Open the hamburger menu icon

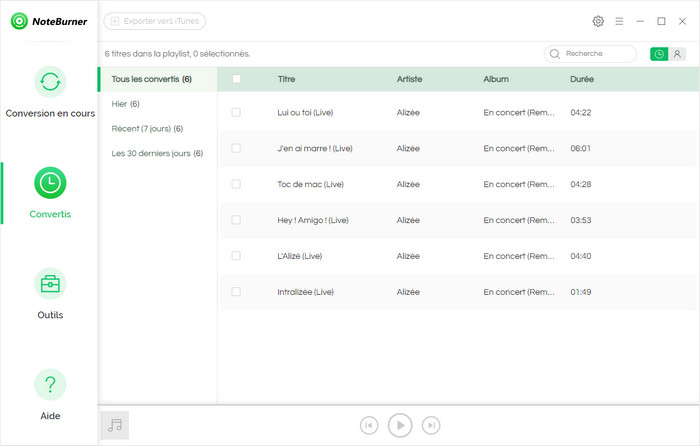tap(619, 21)
